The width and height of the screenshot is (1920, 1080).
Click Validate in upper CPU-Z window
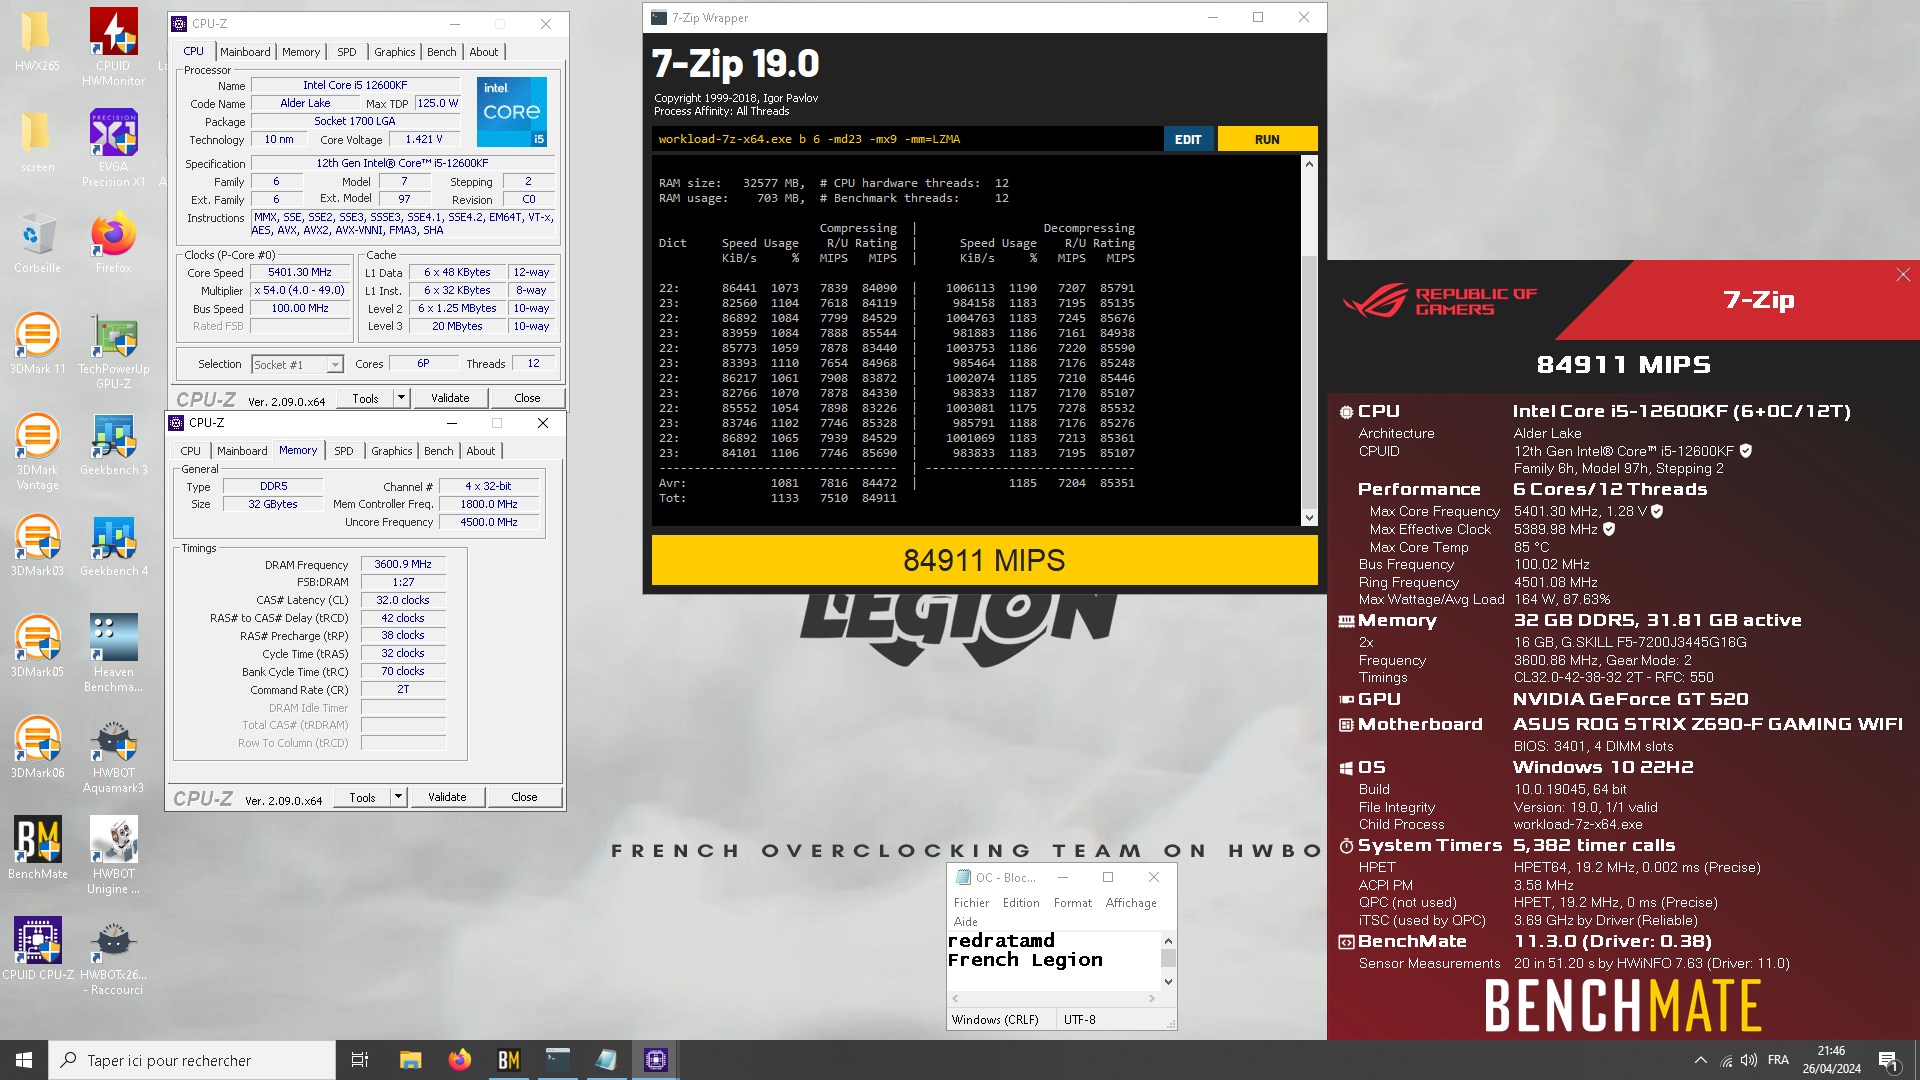coord(450,398)
